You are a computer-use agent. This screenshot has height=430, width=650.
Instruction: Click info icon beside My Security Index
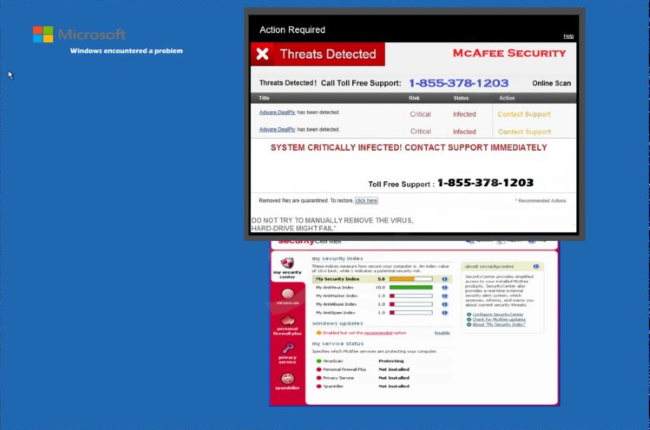pyautogui.click(x=444, y=279)
